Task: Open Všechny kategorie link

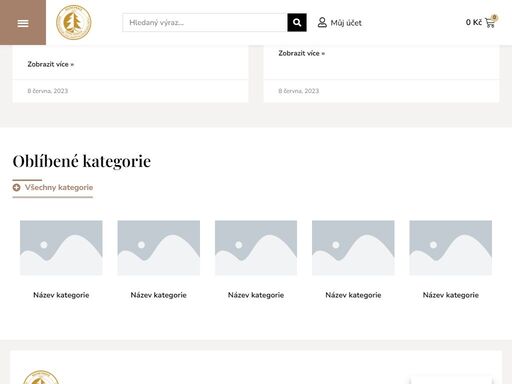Action: 59,188
